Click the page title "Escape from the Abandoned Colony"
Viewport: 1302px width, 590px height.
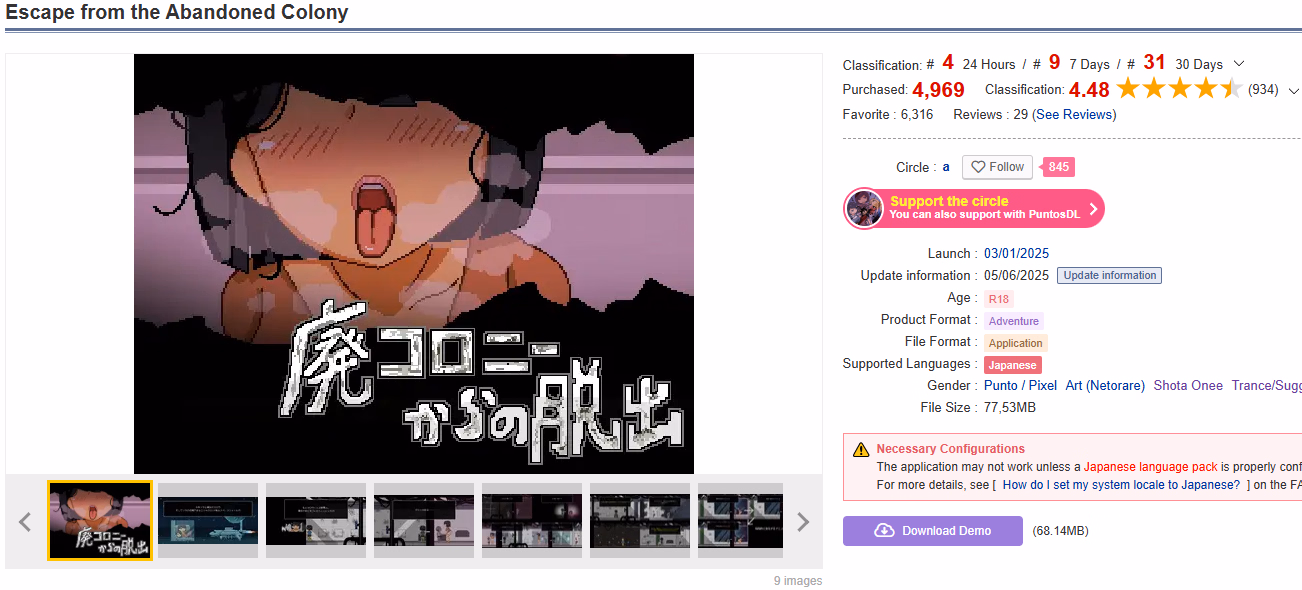click(177, 13)
